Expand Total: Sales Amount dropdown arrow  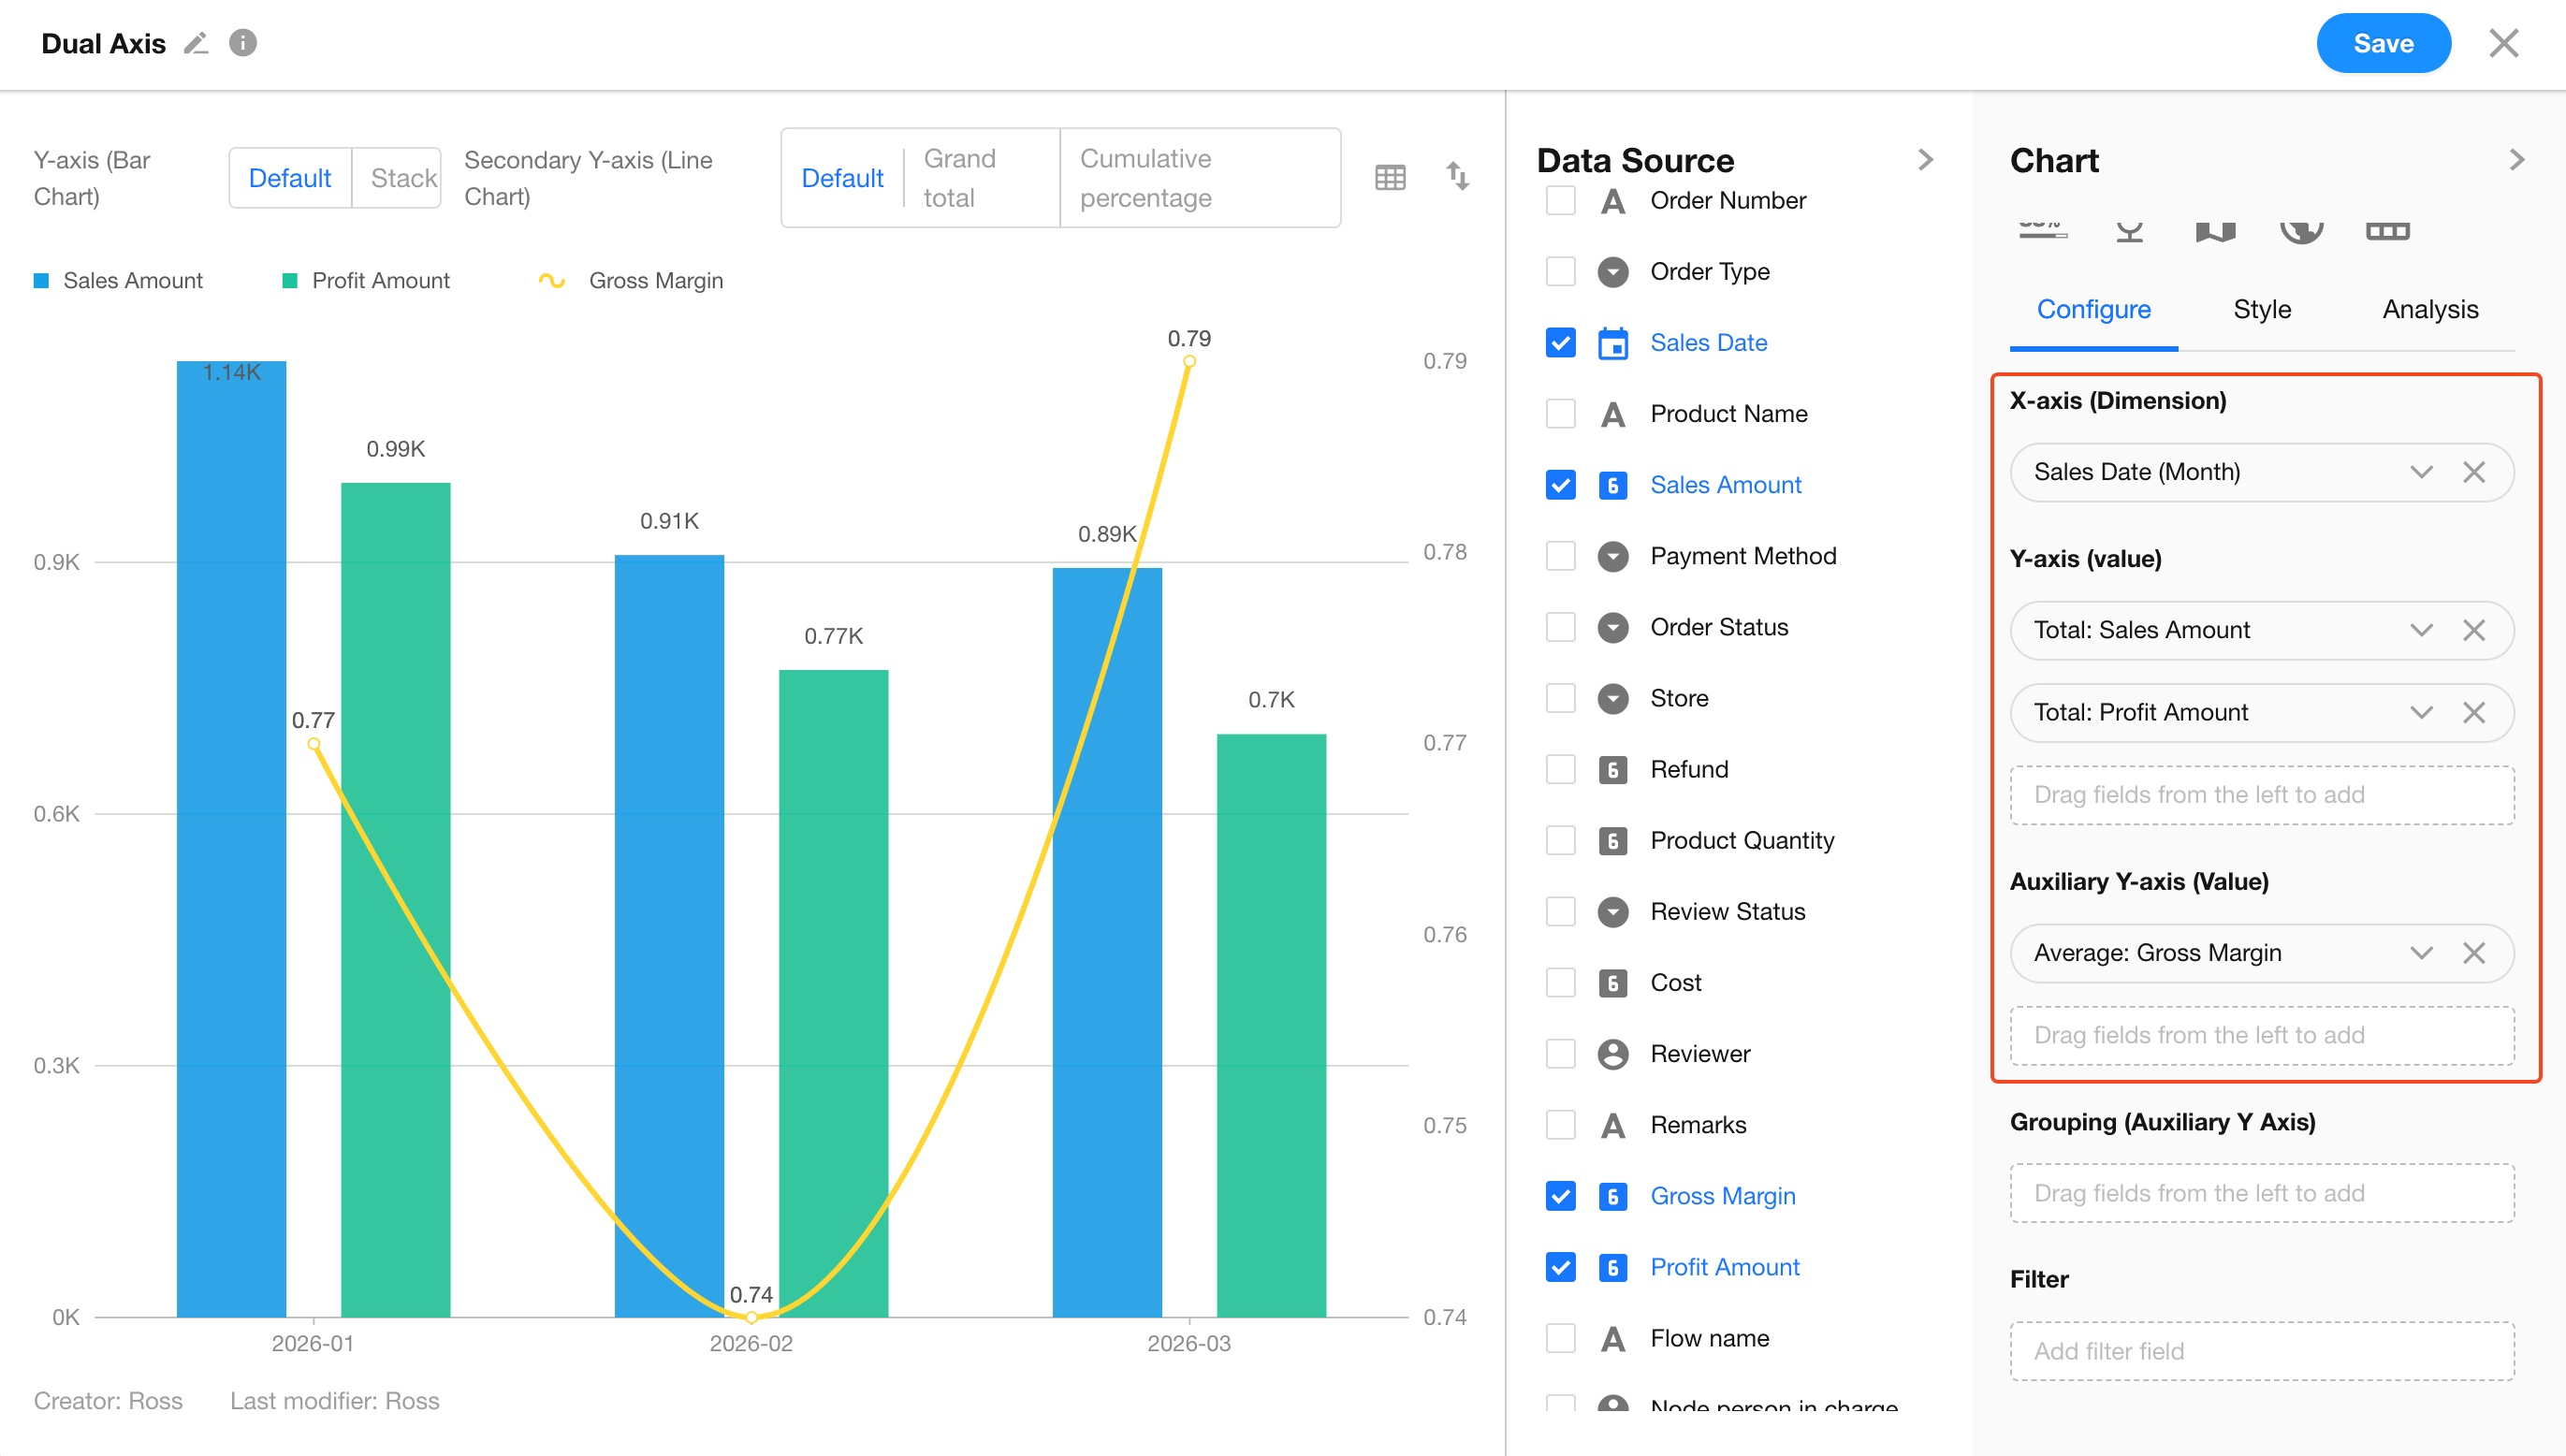click(x=2421, y=630)
